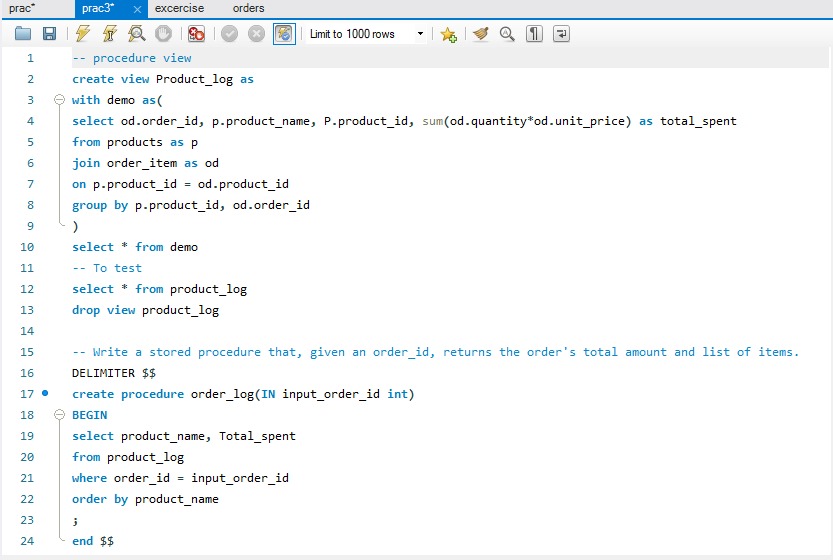This screenshot has height=560, width=833.
Task: Click 'join order_item as od' line
Action: coord(146,163)
